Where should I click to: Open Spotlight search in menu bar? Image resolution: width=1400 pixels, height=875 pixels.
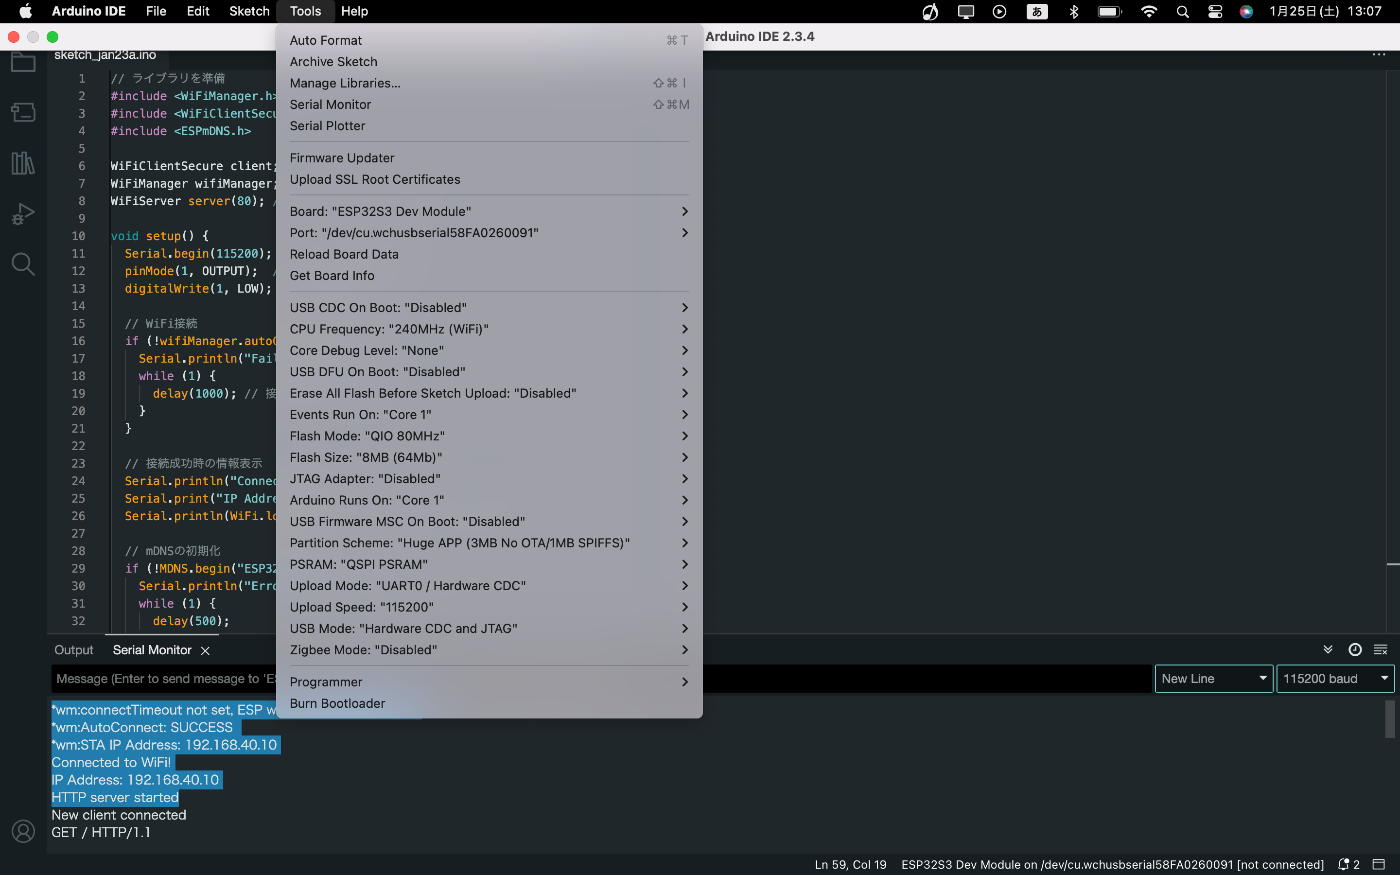tap(1183, 11)
